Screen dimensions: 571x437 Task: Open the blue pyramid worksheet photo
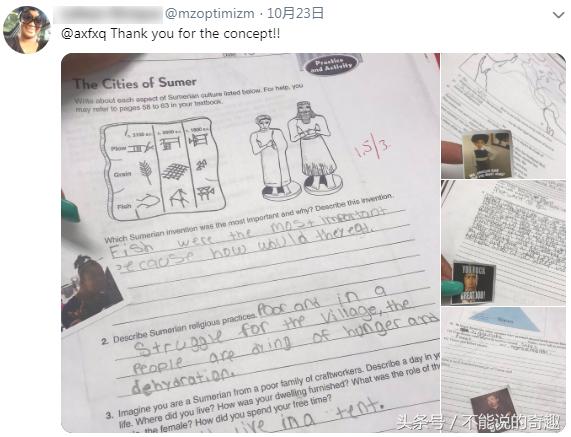click(x=504, y=370)
